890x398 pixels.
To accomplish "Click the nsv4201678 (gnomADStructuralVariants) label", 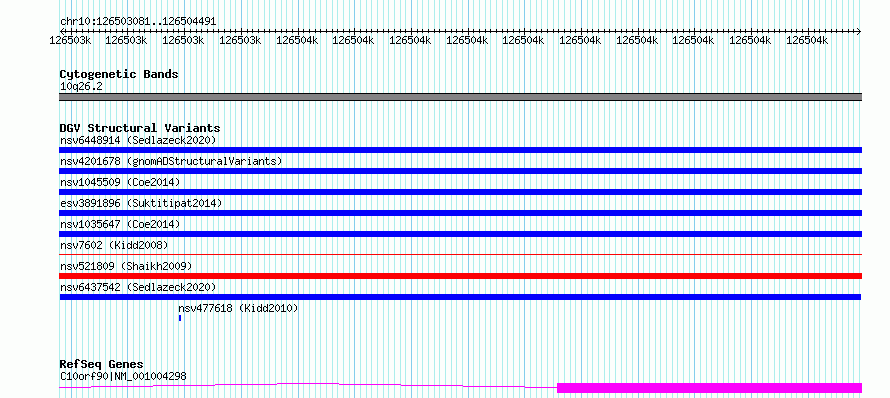I will tap(171, 161).
